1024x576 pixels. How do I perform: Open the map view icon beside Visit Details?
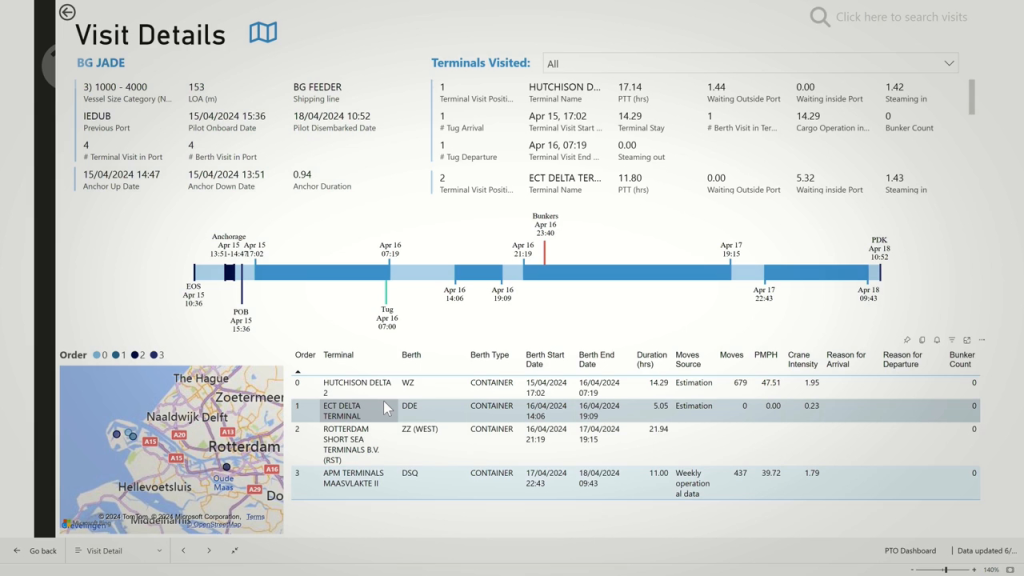[263, 33]
